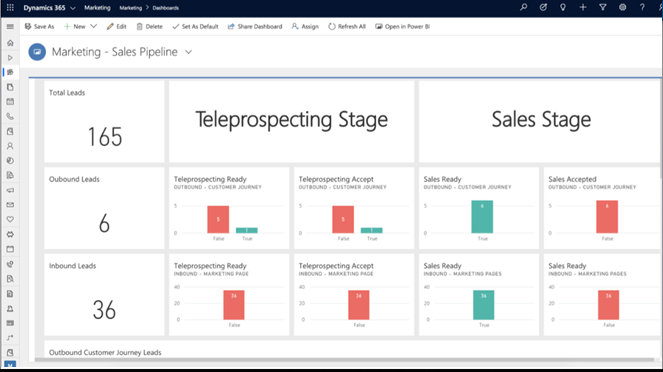Image resolution: width=663 pixels, height=372 pixels.
Task: Open the calendar sidebar icon below document
Action: (10, 102)
